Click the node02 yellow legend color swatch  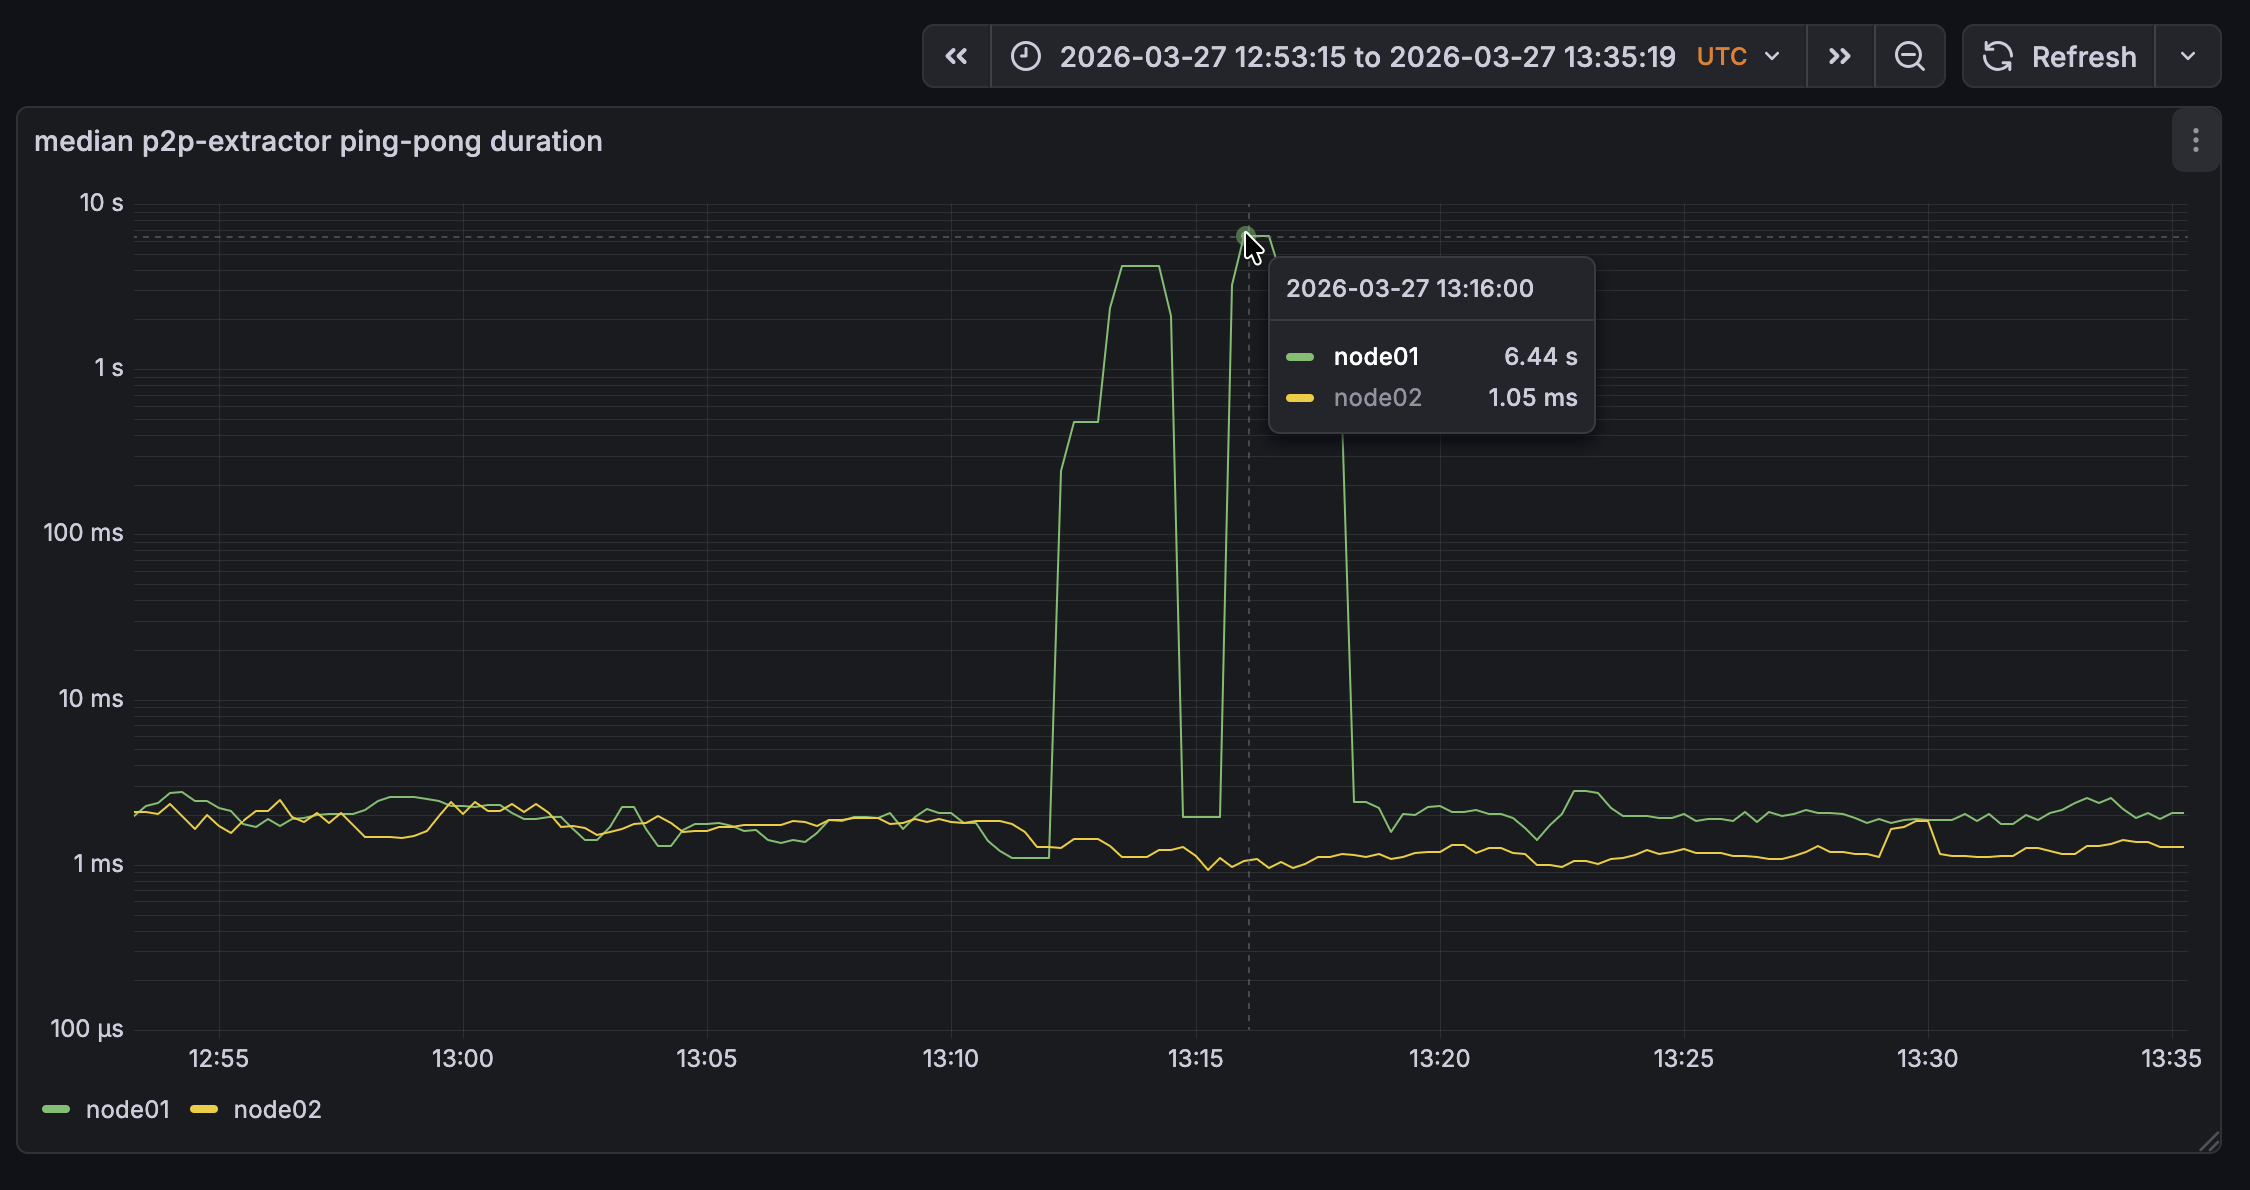pos(204,1109)
